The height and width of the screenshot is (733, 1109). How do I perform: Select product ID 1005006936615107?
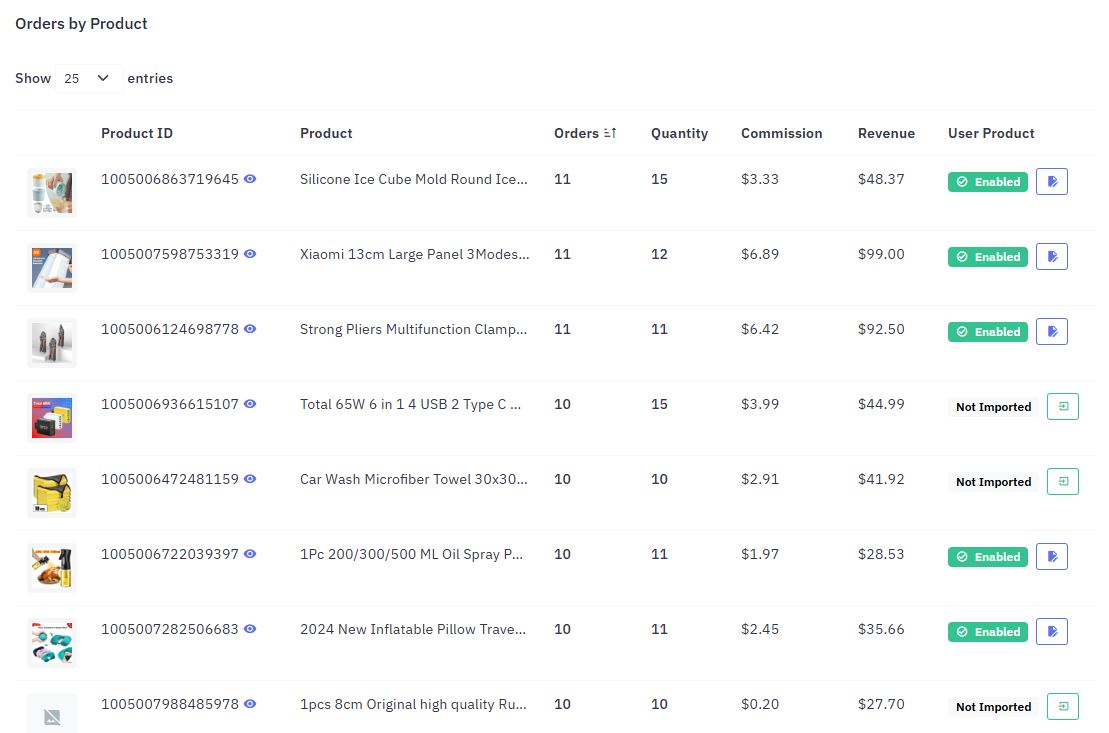pos(170,404)
